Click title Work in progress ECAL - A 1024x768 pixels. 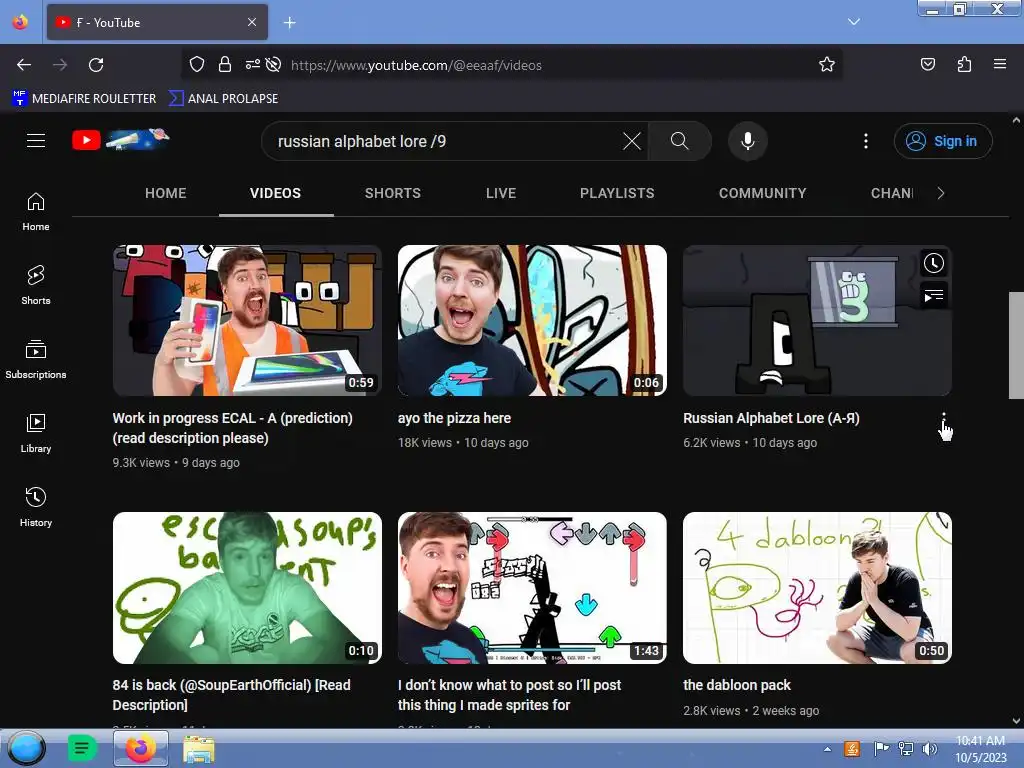click(x=232, y=428)
